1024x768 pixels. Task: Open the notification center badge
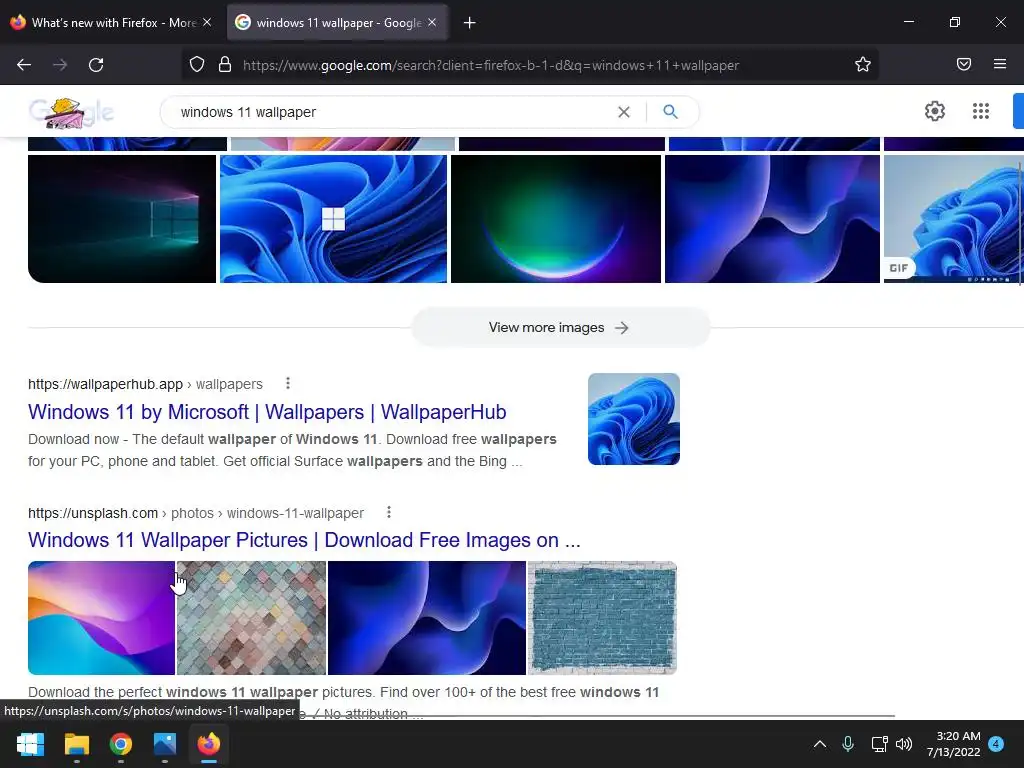click(x=996, y=744)
